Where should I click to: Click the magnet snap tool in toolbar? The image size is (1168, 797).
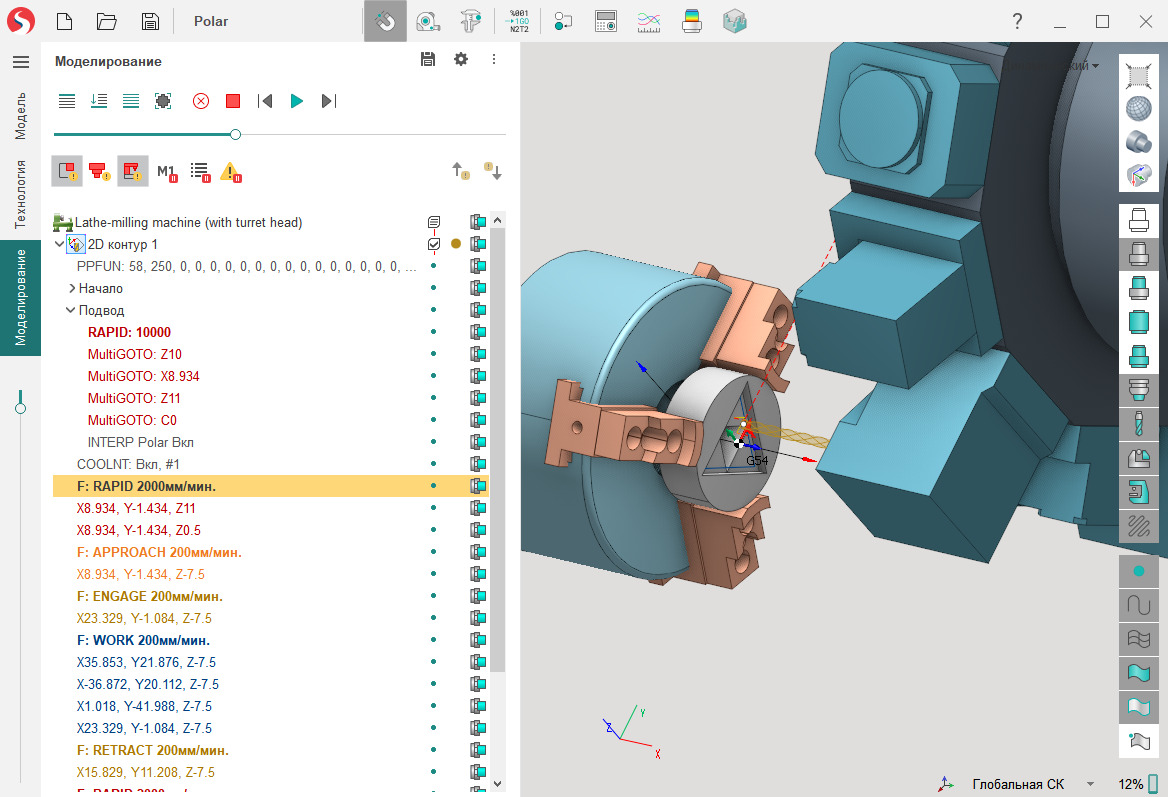click(x=385, y=21)
